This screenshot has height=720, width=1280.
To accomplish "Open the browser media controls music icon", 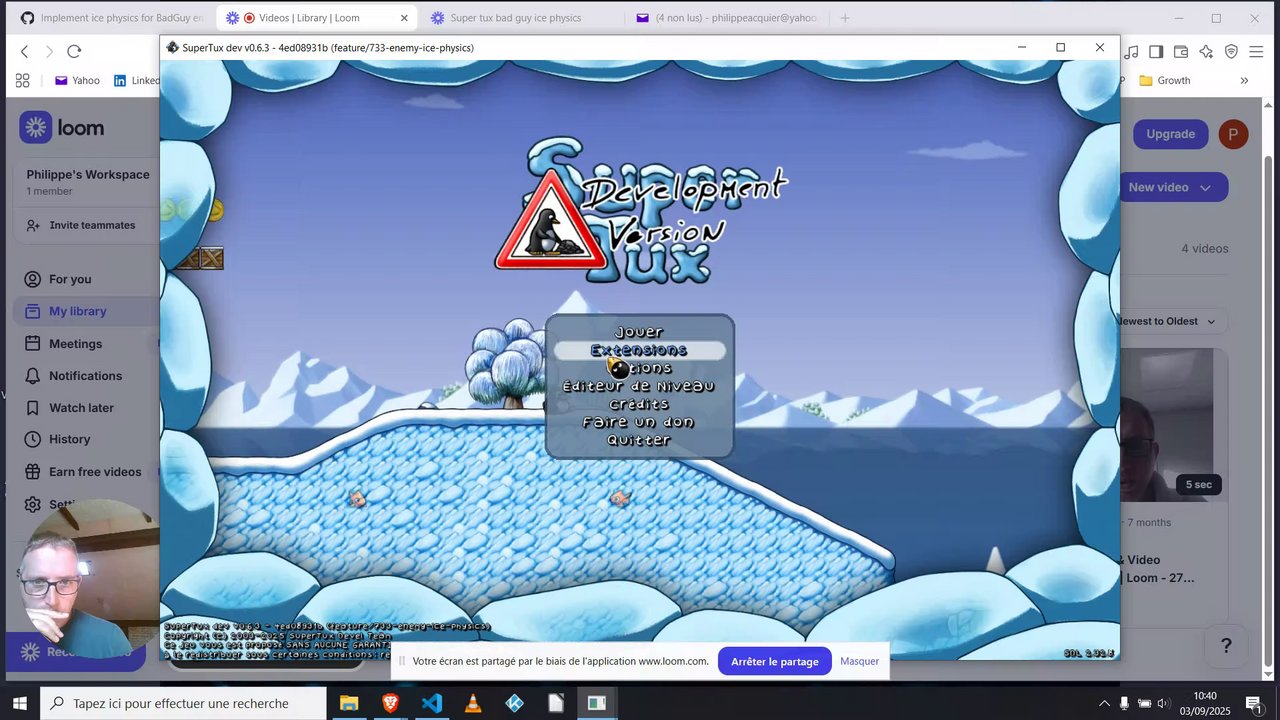I will (x=1131, y=51).
